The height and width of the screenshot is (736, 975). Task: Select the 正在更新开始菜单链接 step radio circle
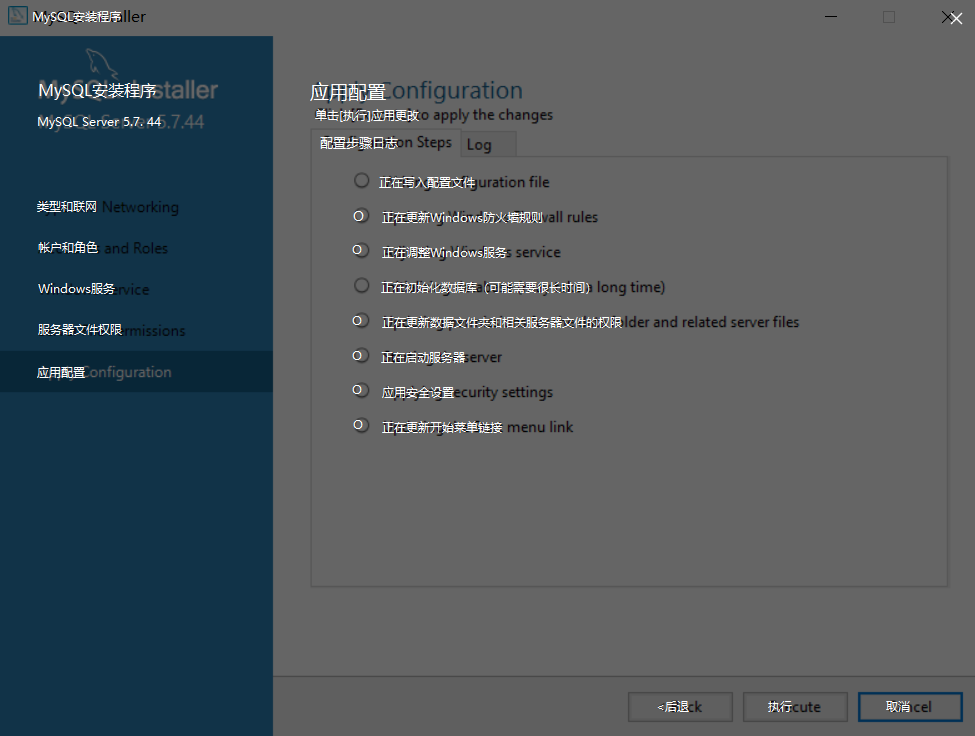coord(361,425)
